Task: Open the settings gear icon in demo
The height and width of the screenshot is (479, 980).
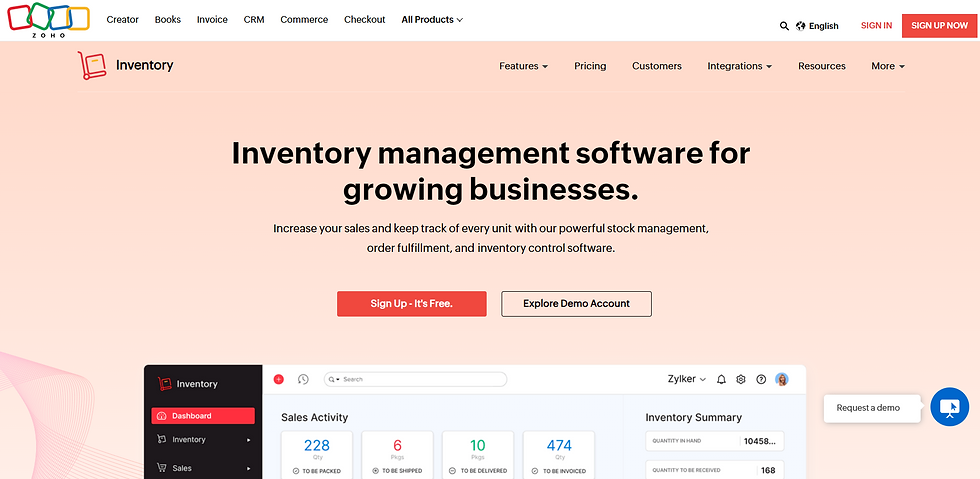Action: coord(741,379)
